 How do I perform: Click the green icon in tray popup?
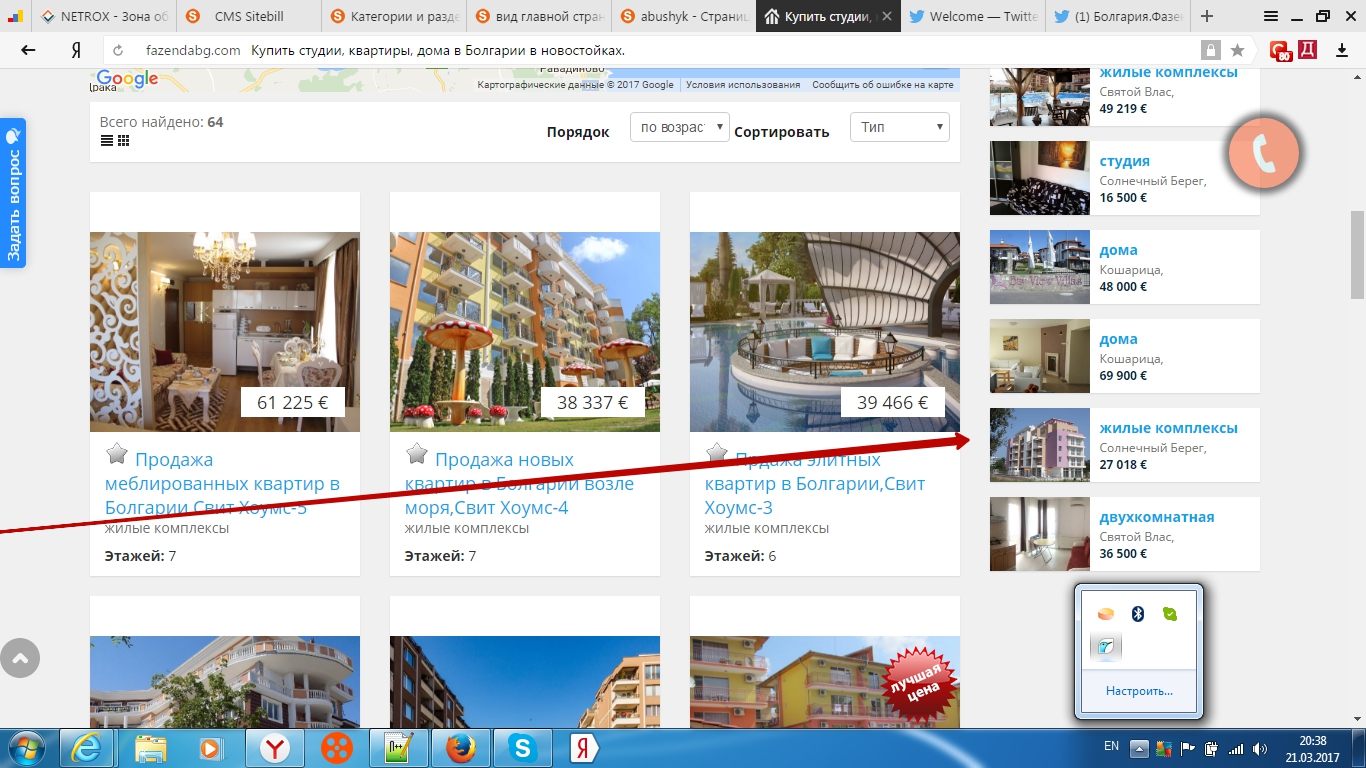point(1170,613)
